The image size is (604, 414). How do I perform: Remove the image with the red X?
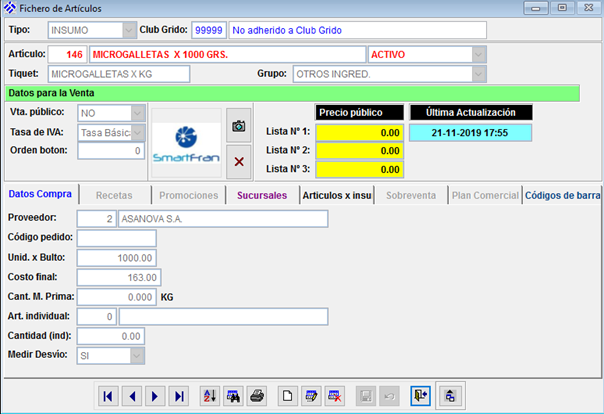(x=238, y=160)
